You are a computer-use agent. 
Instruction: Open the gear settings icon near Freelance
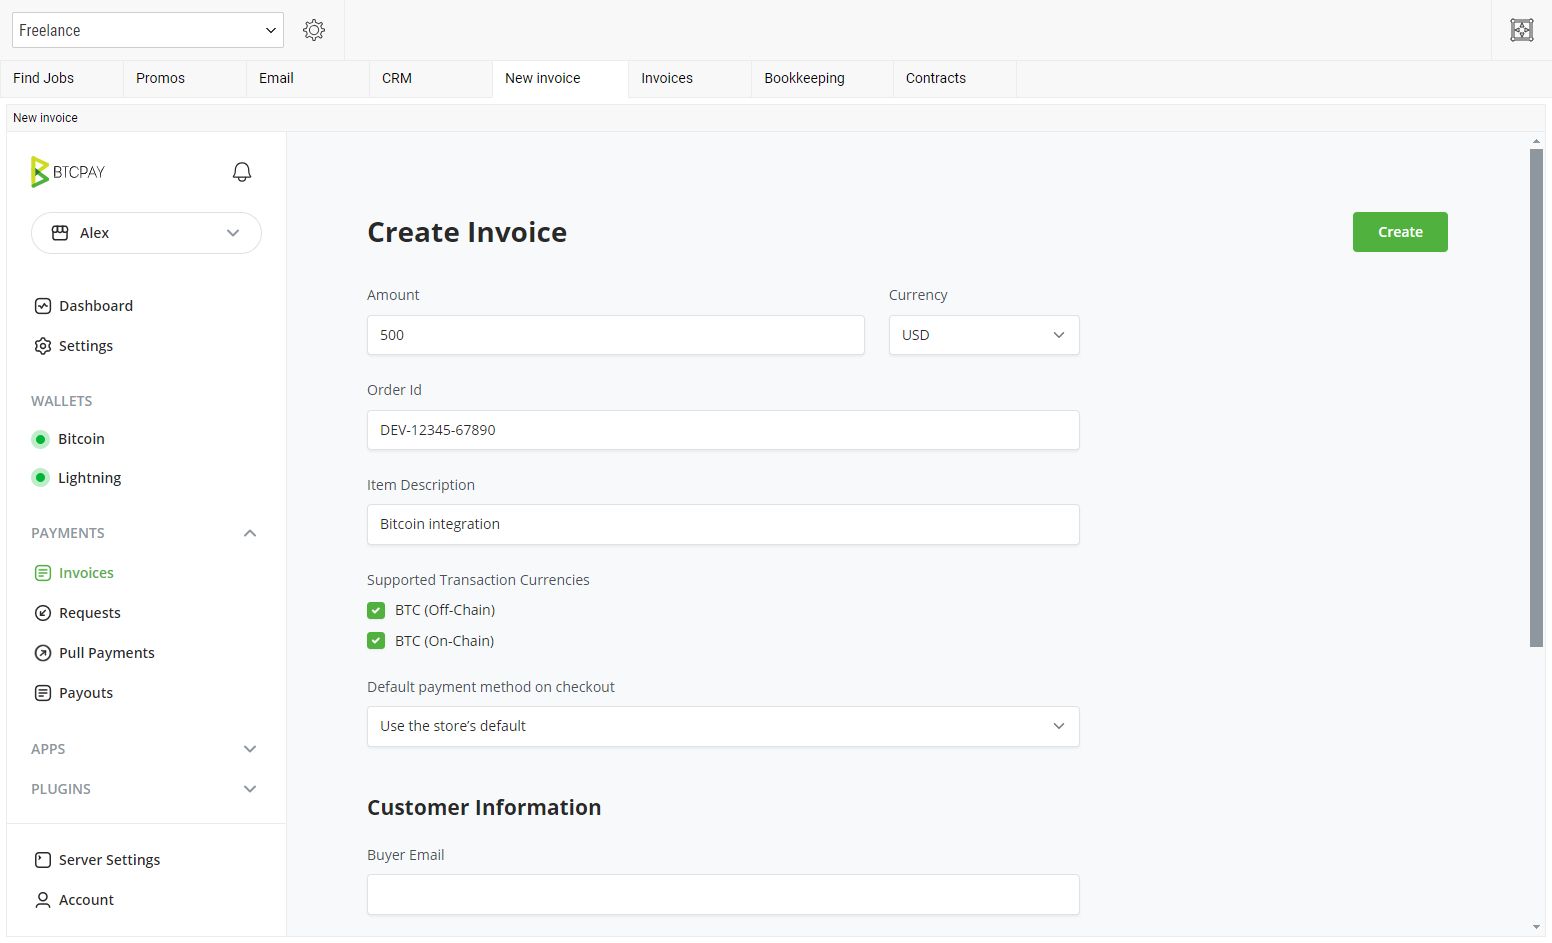[314, 29]
